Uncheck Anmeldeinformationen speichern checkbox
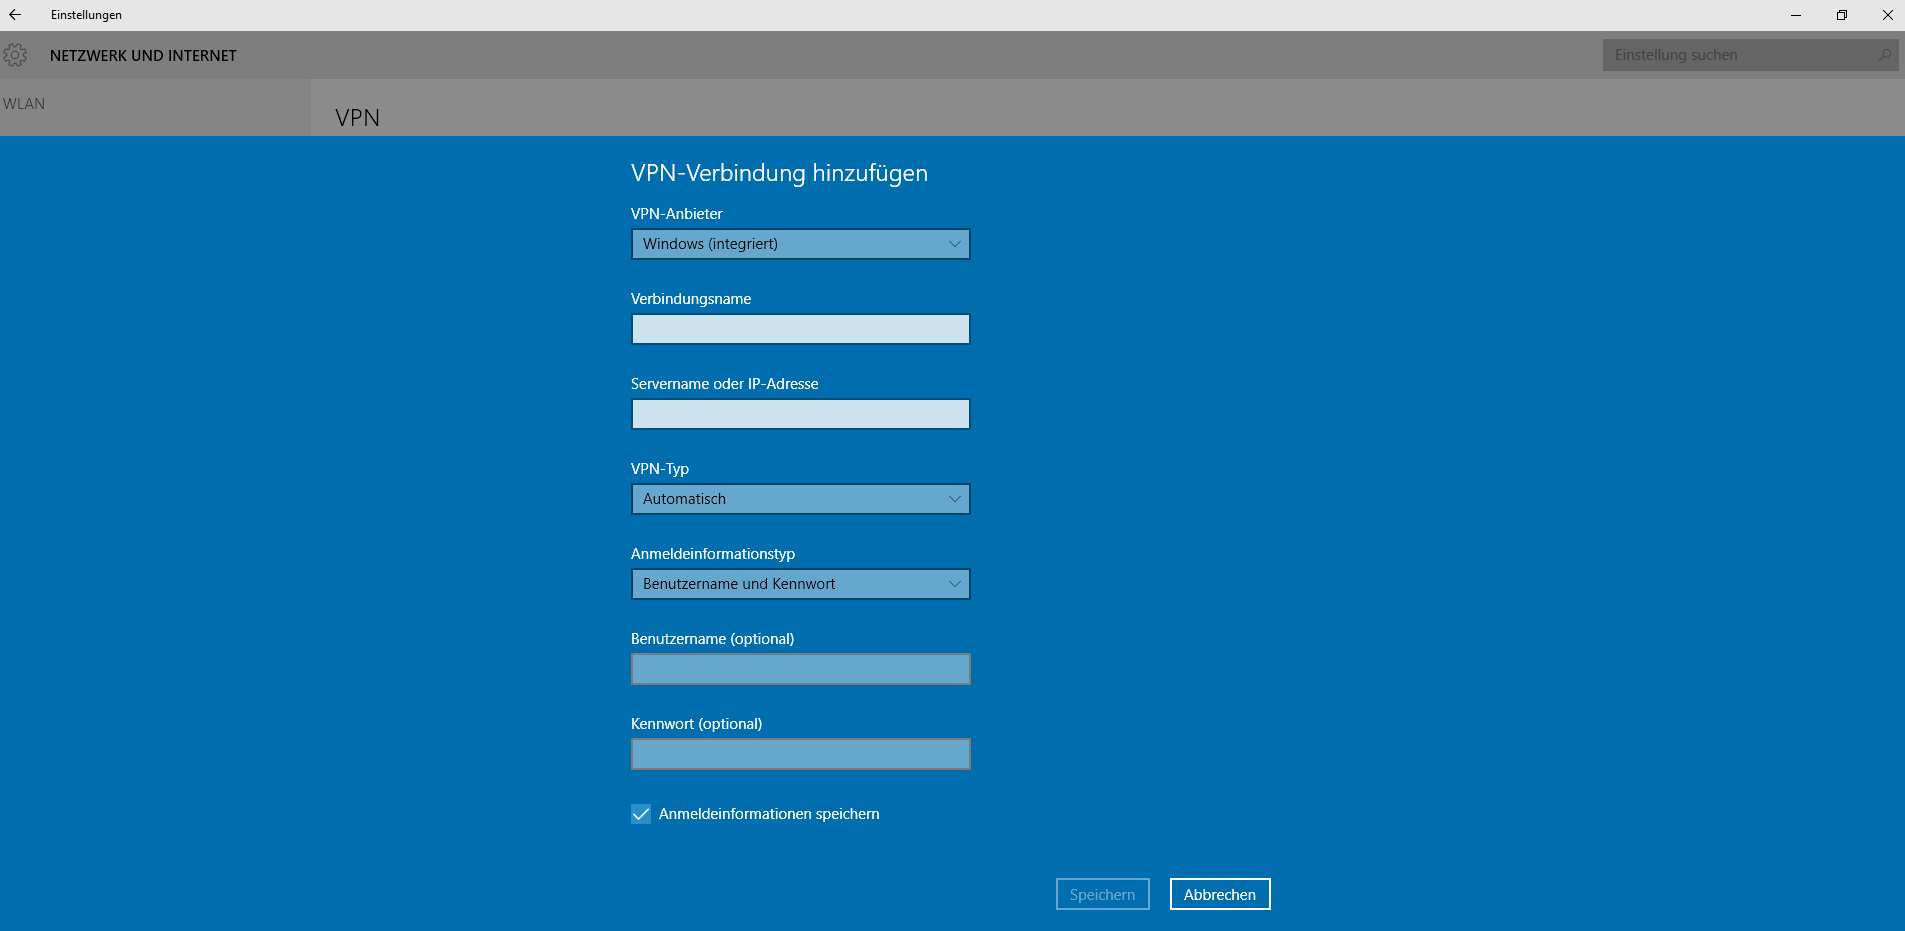Screen dimensions: 1905x931 (641, 814)
